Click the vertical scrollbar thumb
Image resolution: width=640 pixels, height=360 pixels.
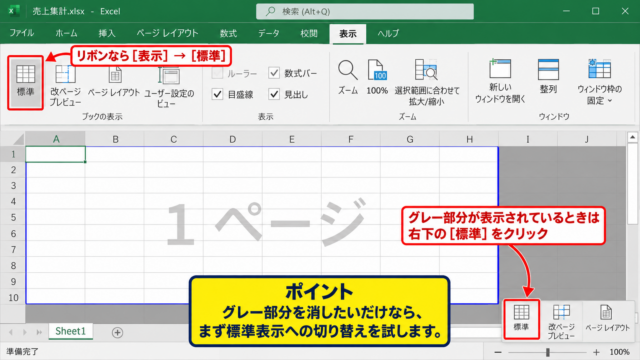coord(632,184)
